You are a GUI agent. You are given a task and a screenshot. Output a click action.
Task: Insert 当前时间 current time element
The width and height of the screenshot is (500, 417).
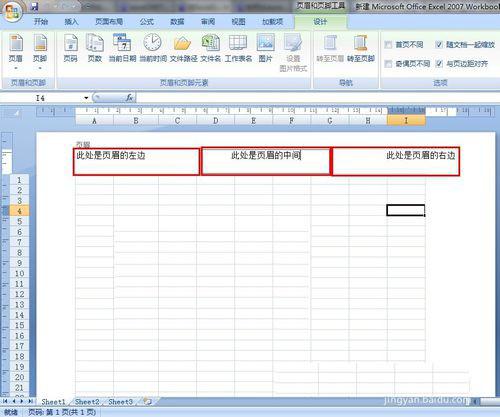pyautogui.click(x=153, y=48)
